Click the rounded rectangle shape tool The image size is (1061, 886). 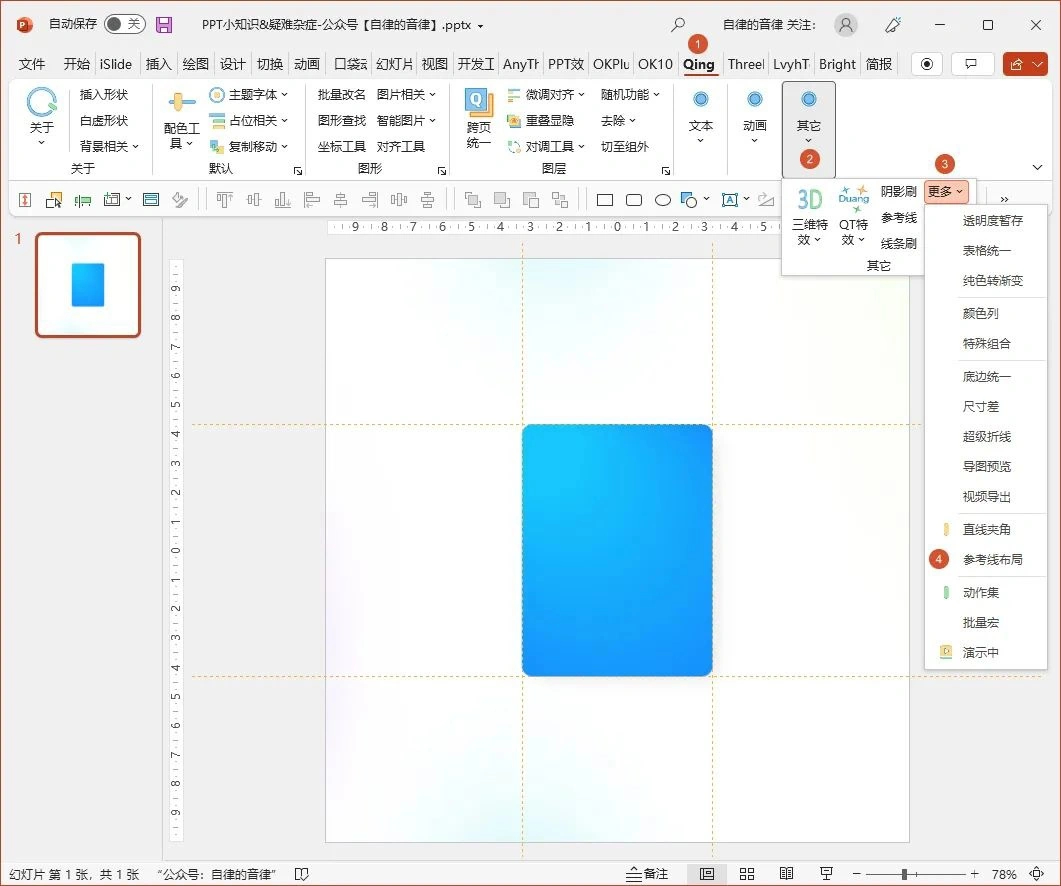coord(633,200)
